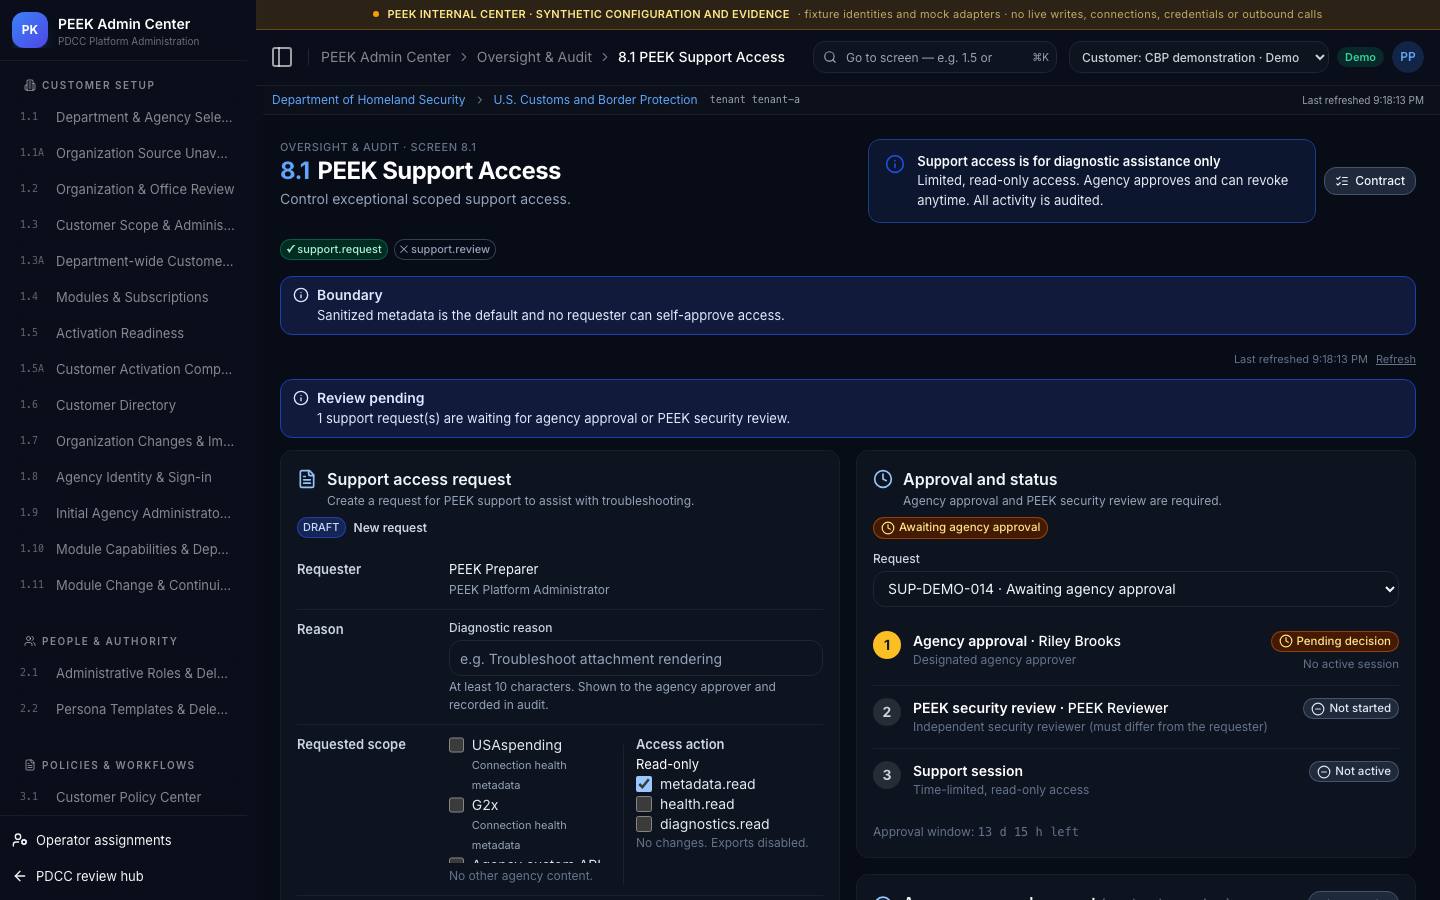Image resolution: width=1440 pixels, height=900 pixels.
Task: Go to Oversight & Audit breadcrumb
Action: pos(534,57)
